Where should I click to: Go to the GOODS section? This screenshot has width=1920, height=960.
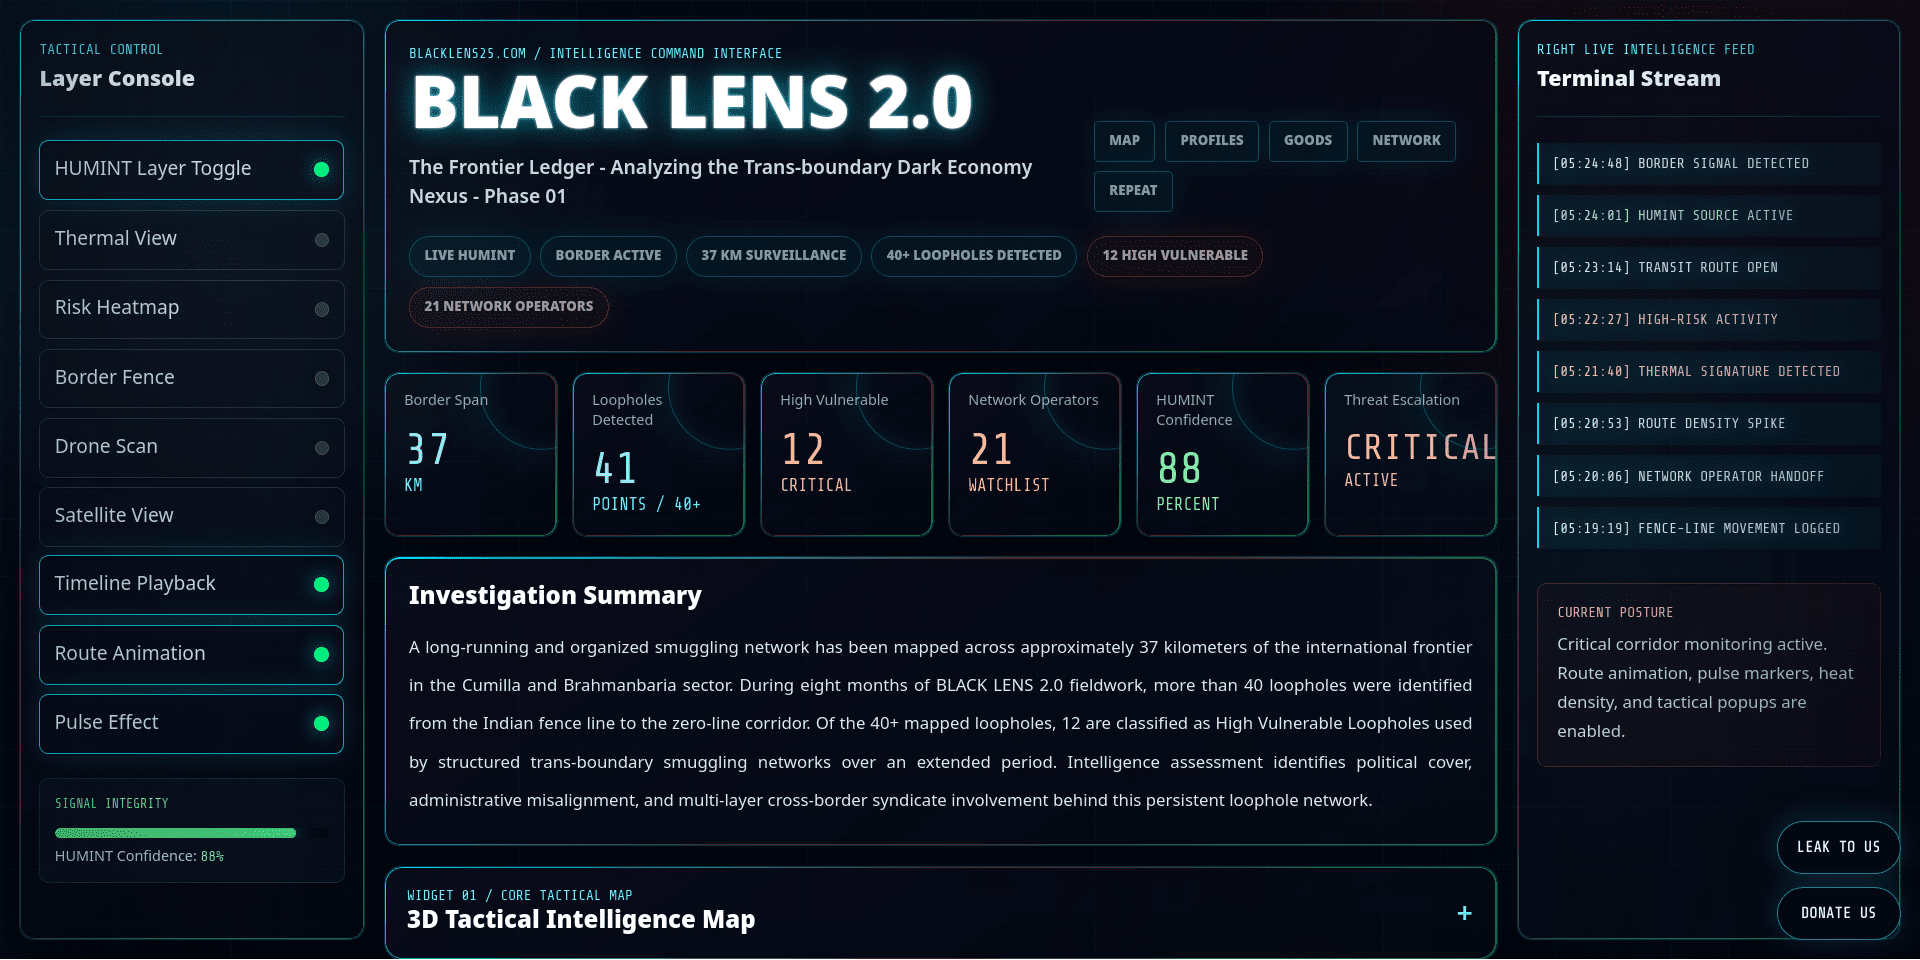[x=1308, y=141]
